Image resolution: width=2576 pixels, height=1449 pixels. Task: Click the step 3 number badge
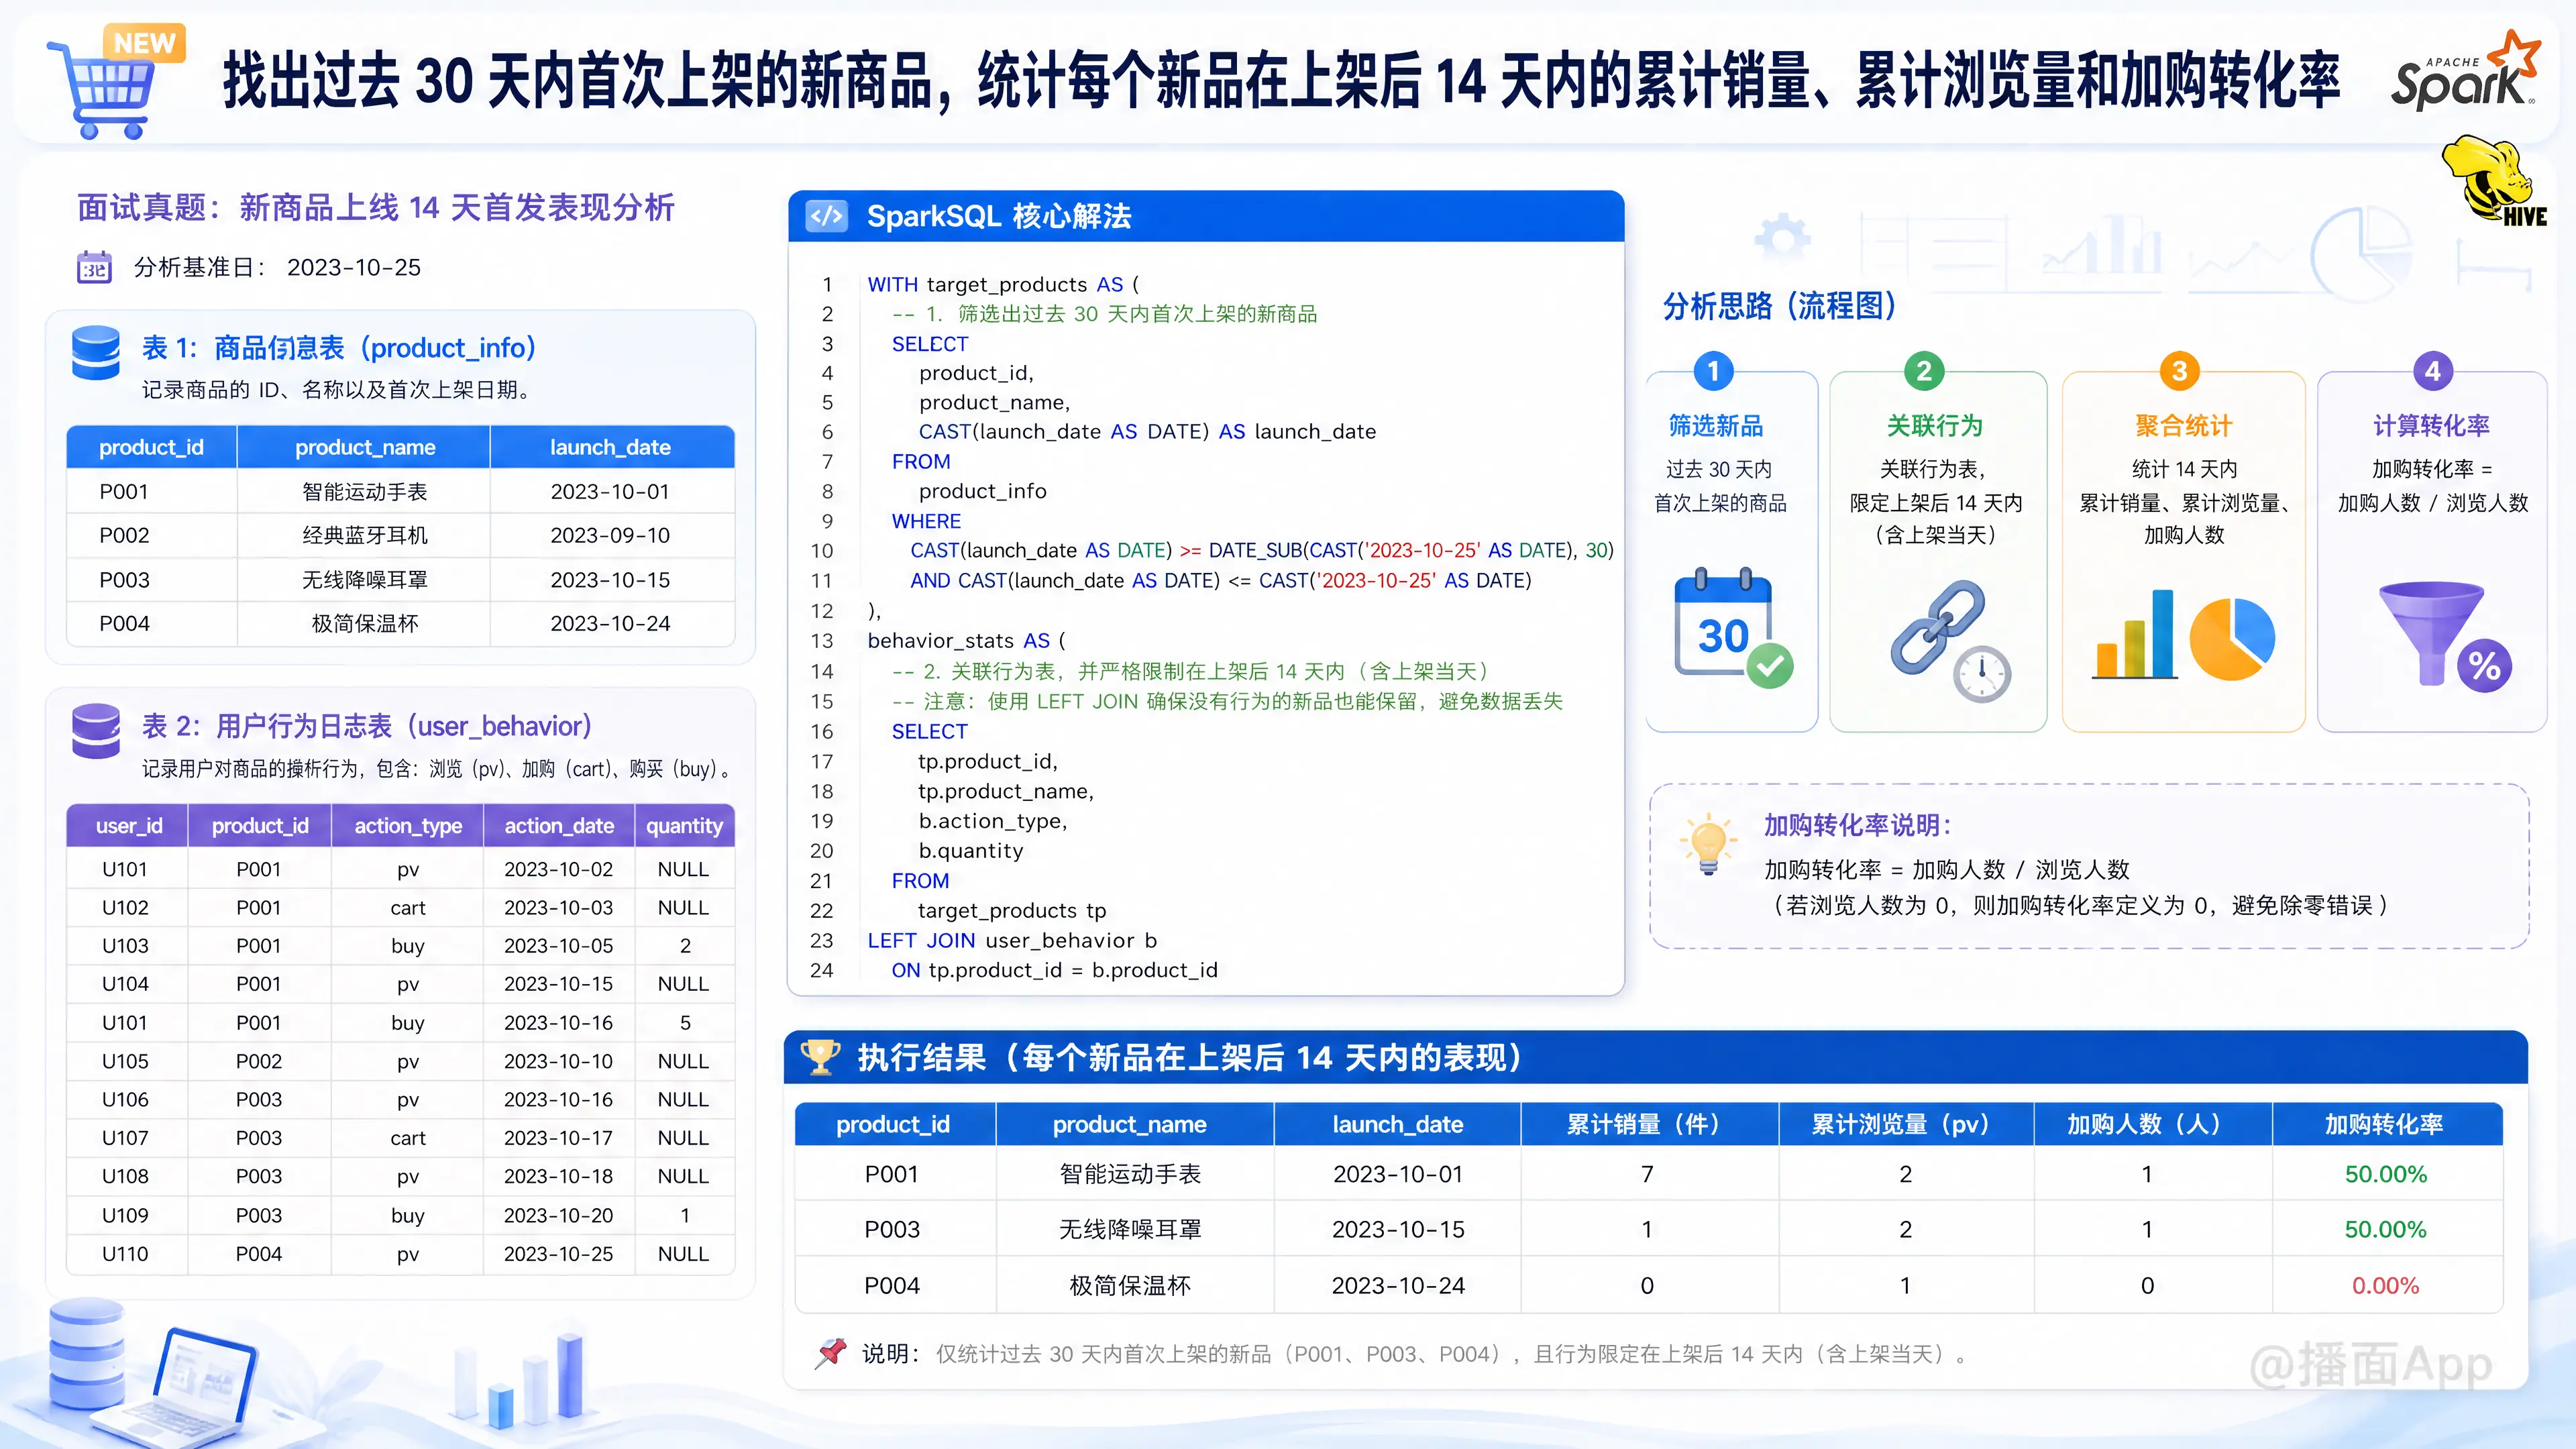pos(2180,371)
